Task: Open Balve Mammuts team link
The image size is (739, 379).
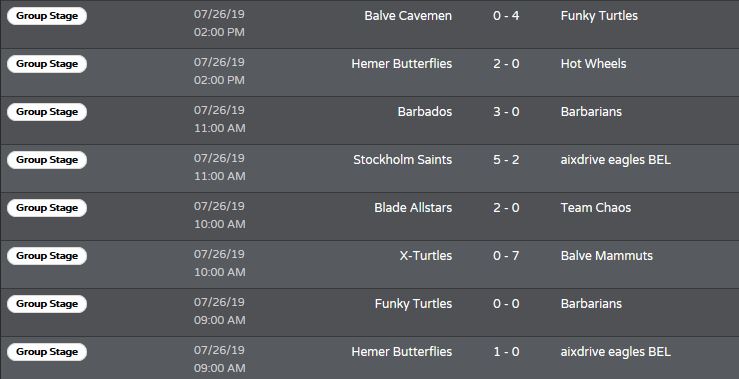Action: [x=607, y=256]
